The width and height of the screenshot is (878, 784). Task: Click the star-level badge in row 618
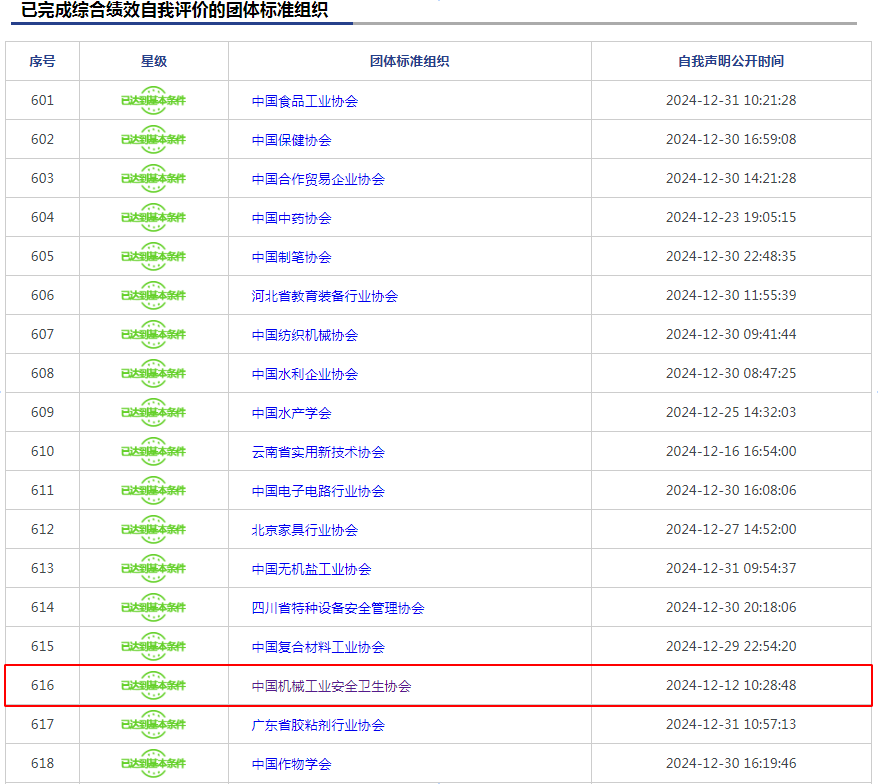click(x=153, y=763)
